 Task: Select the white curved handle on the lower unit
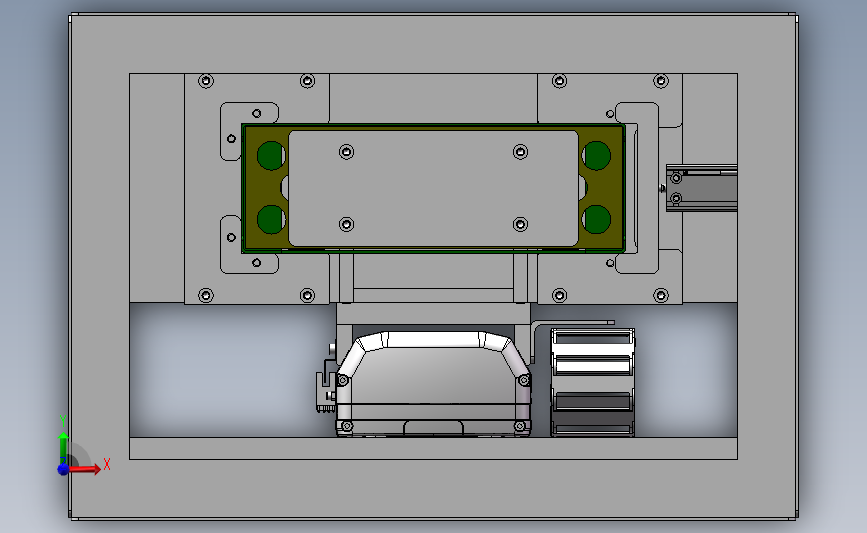click(433, 339)
